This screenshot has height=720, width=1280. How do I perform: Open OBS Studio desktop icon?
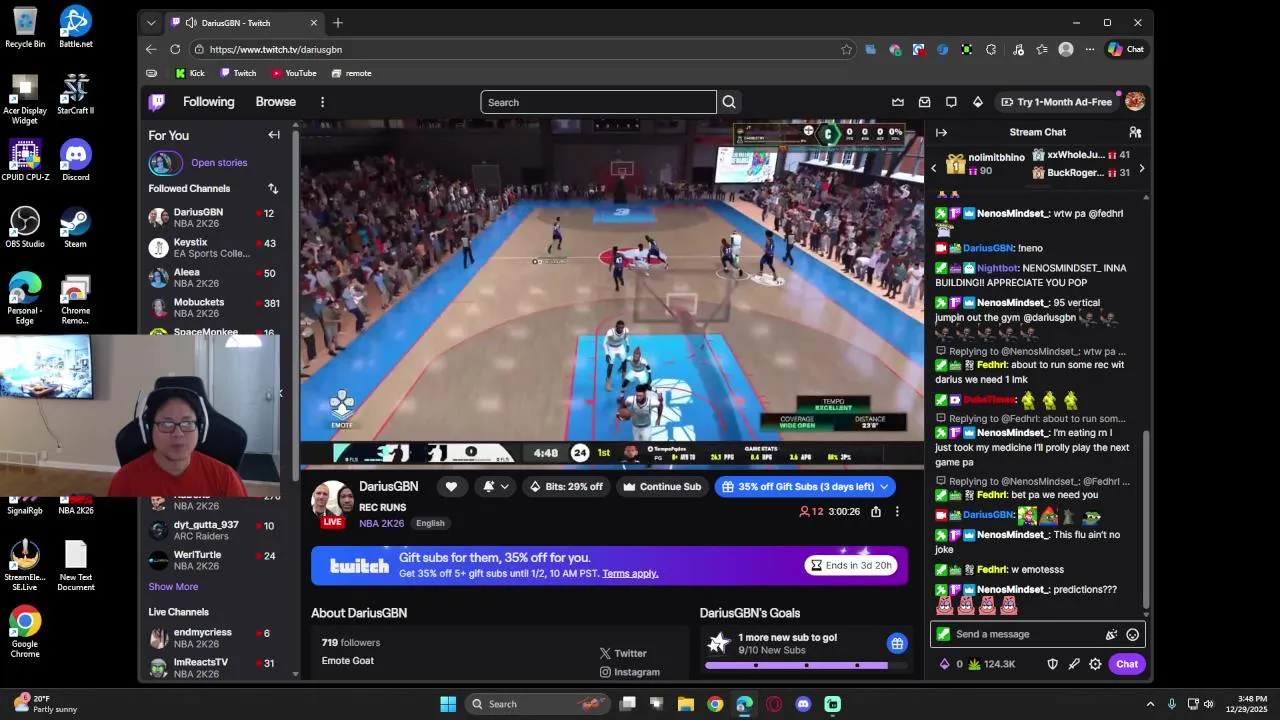(x=25, y=227)
